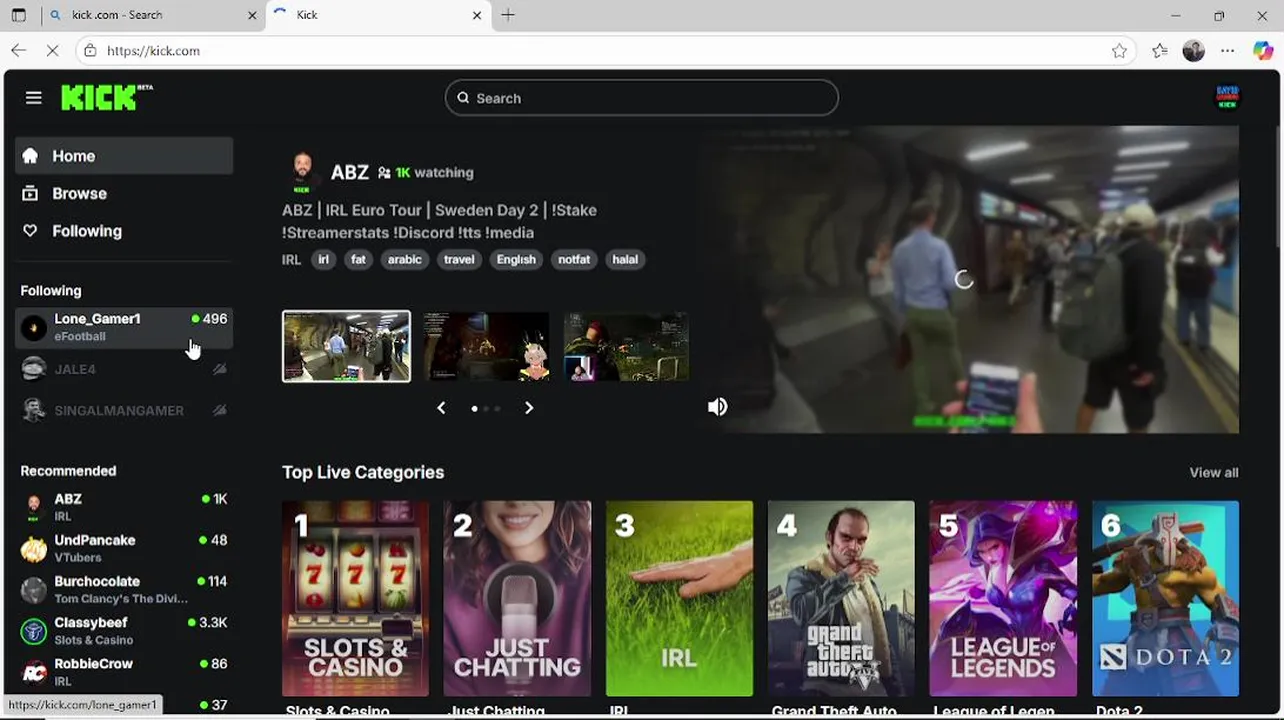Mute the featured stream volume icon
This screenshot has width=1284, height=720.
click(717, 407)
